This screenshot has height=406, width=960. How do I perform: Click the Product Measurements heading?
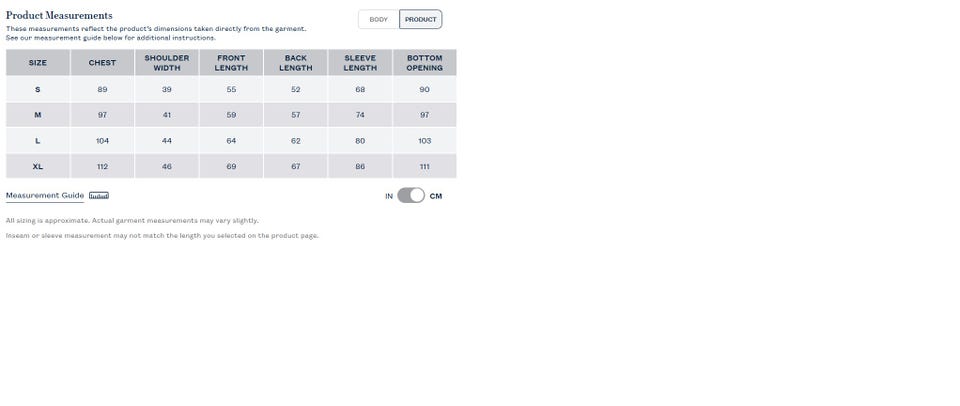(59, 16)
